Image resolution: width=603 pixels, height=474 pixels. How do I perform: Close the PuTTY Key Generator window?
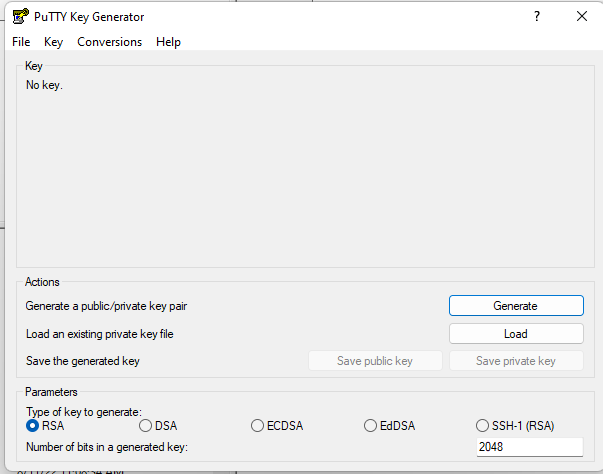(x=582, y=16)
